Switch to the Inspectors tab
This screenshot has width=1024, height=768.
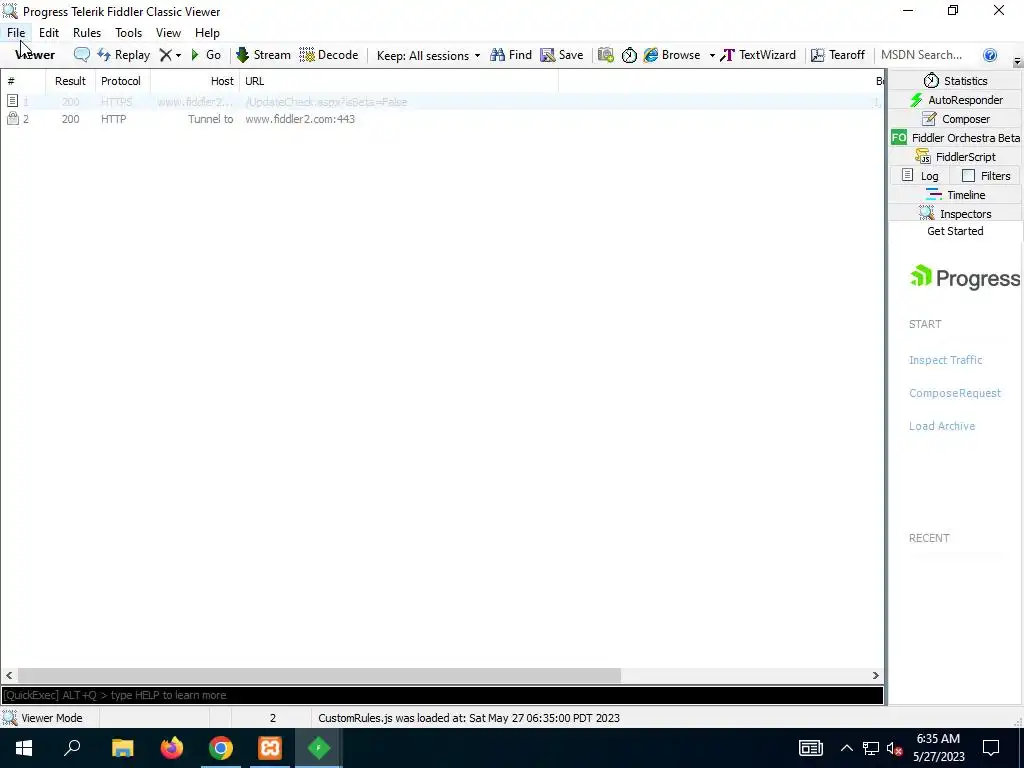tap(955, 214)
